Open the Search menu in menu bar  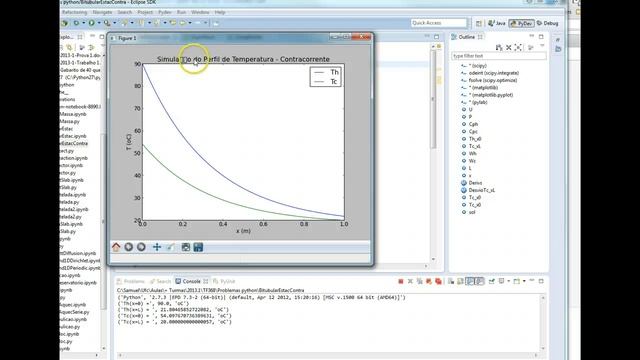[124, 12]
